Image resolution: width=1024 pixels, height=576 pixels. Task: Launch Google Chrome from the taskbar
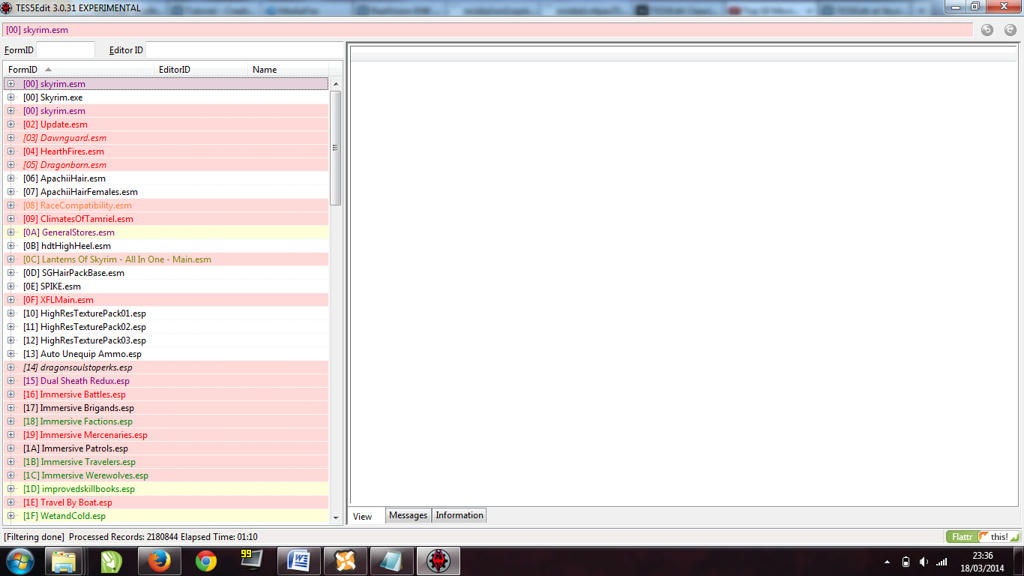[206, 562]
